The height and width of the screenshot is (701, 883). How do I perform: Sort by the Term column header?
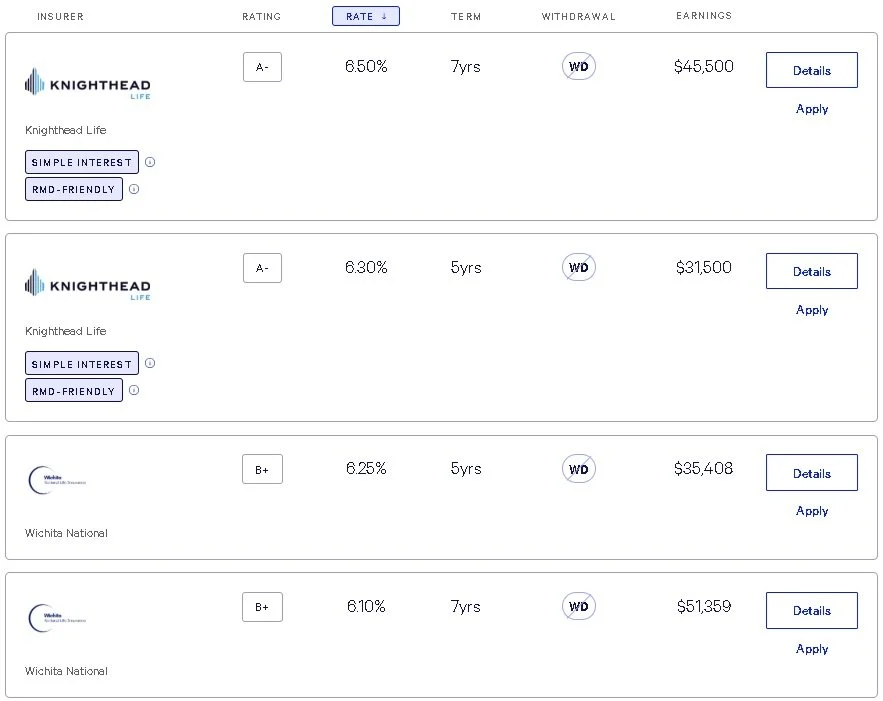point(465,16)
